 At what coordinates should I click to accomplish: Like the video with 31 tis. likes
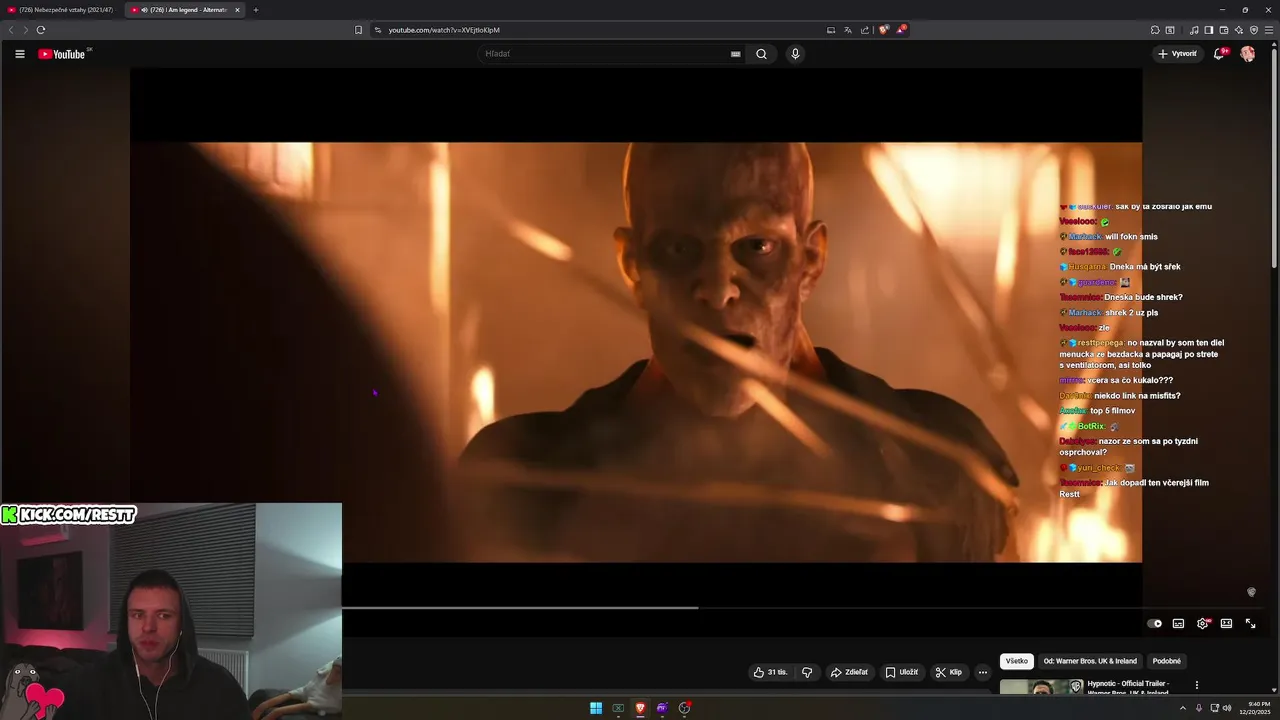click(770, 672)
